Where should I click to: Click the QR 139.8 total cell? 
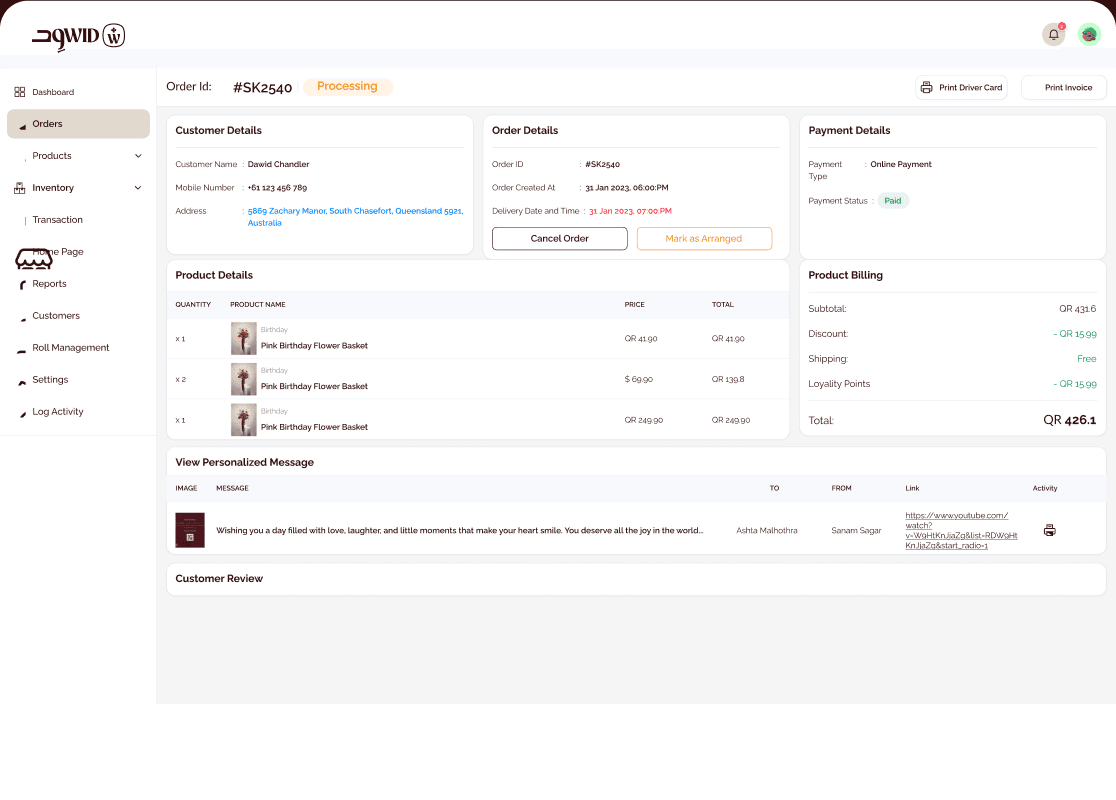pyautogui.click(x=728, y=379)
